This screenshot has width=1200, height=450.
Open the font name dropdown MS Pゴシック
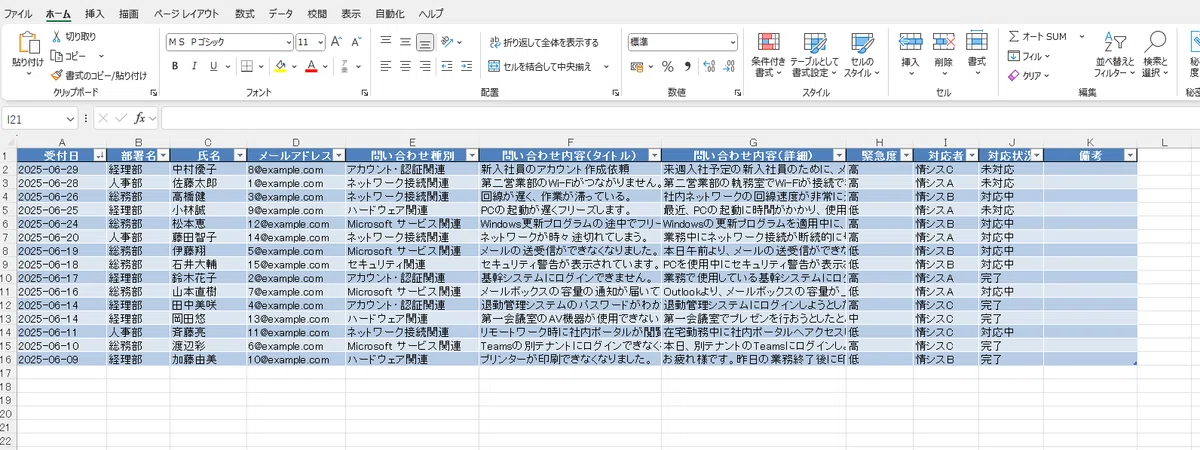click(287, 42)
